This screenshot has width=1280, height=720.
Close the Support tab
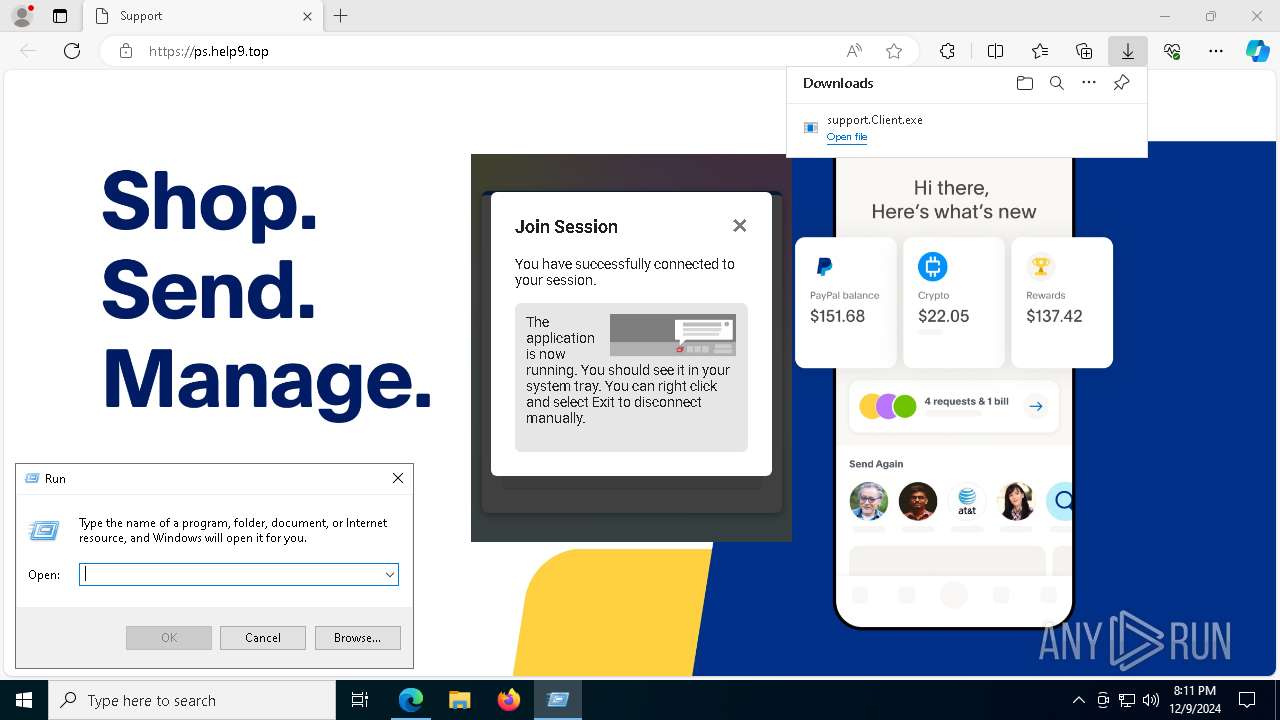[x=307, y=16]
